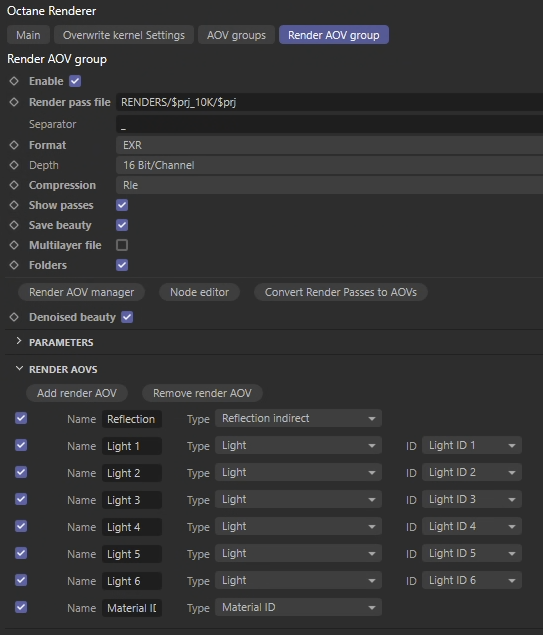
Task: Edit the Light 4 name field
Action: [x=132, y=527]
